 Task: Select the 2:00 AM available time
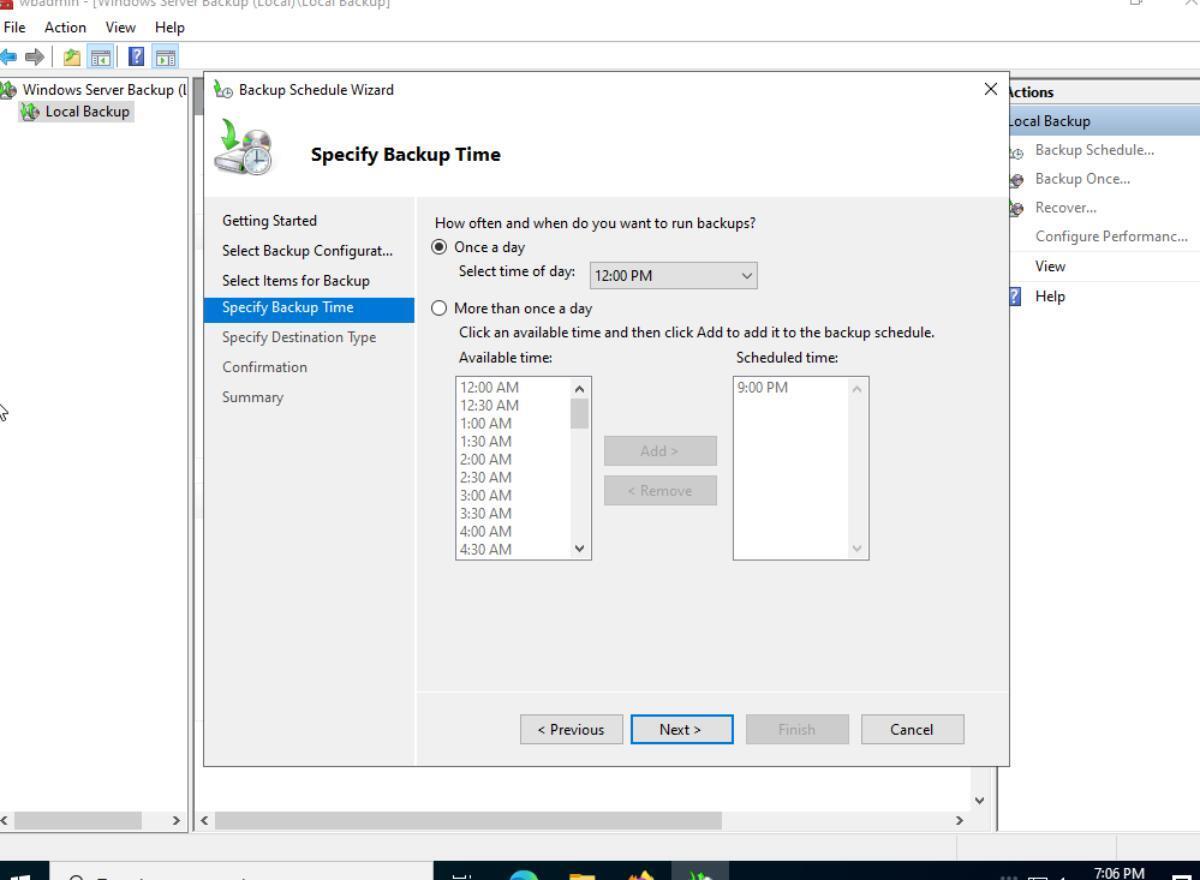point(486,459)
